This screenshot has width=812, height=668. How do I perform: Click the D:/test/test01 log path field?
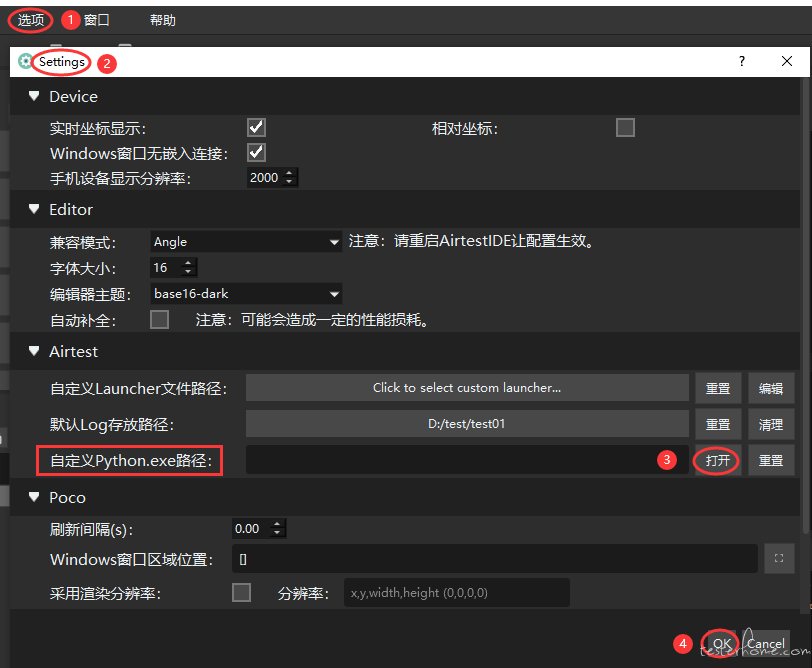(x=467, y=424)
